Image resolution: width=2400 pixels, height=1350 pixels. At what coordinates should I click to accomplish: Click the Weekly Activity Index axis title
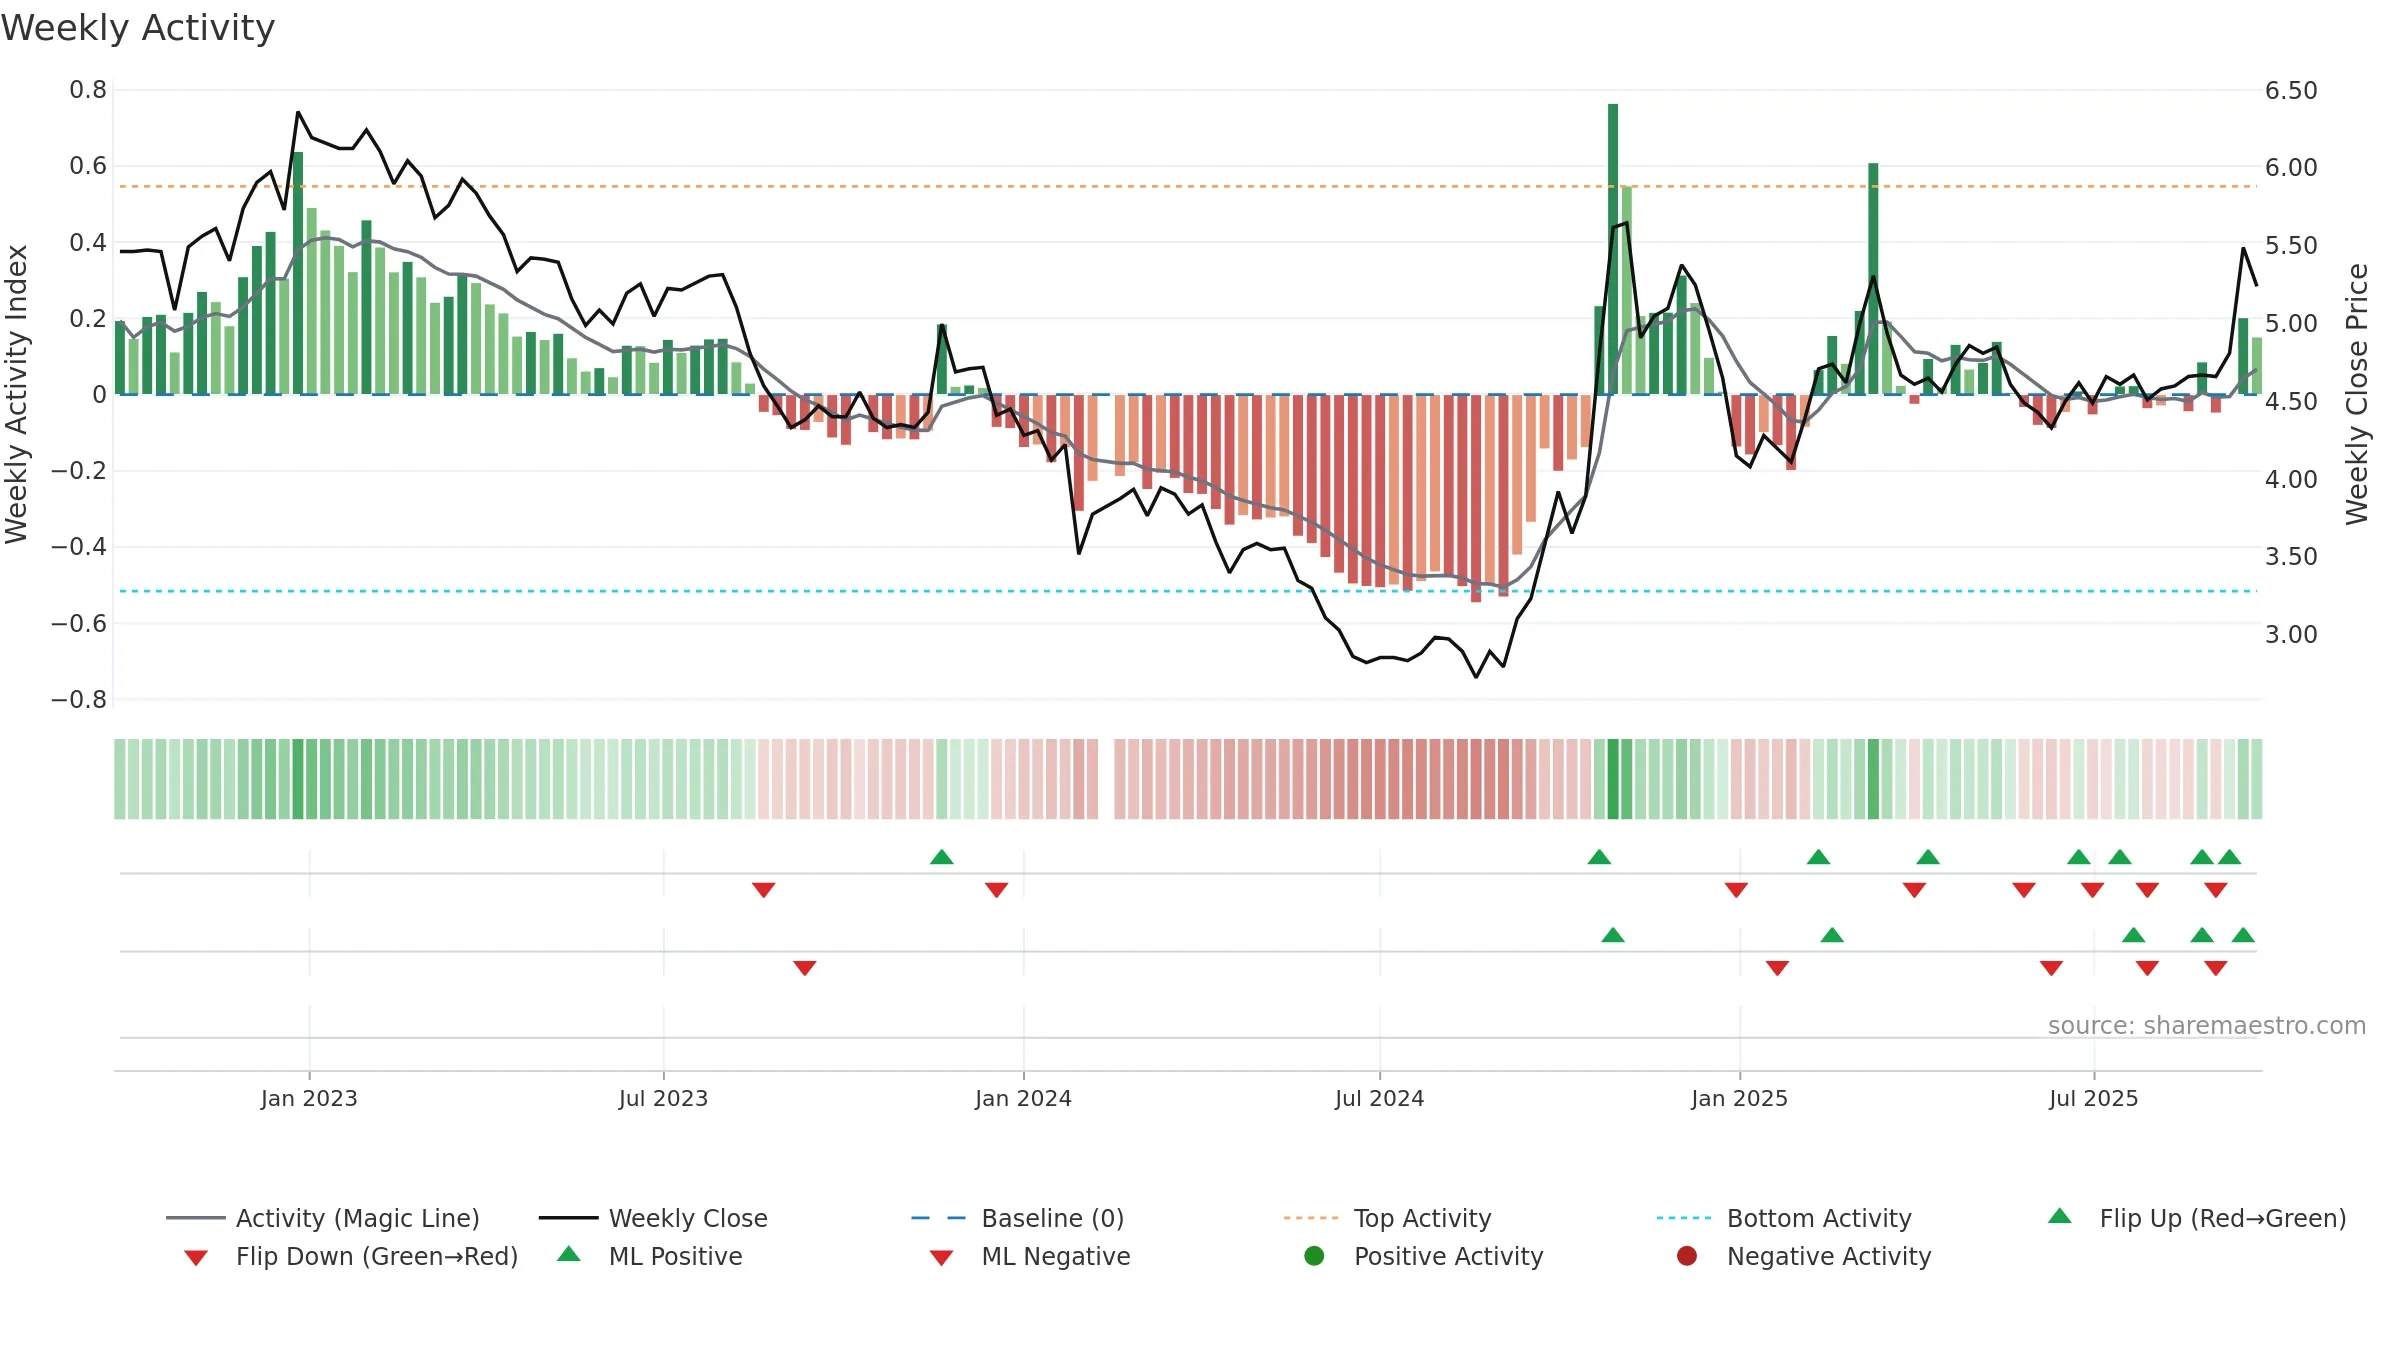click(16, 394)
